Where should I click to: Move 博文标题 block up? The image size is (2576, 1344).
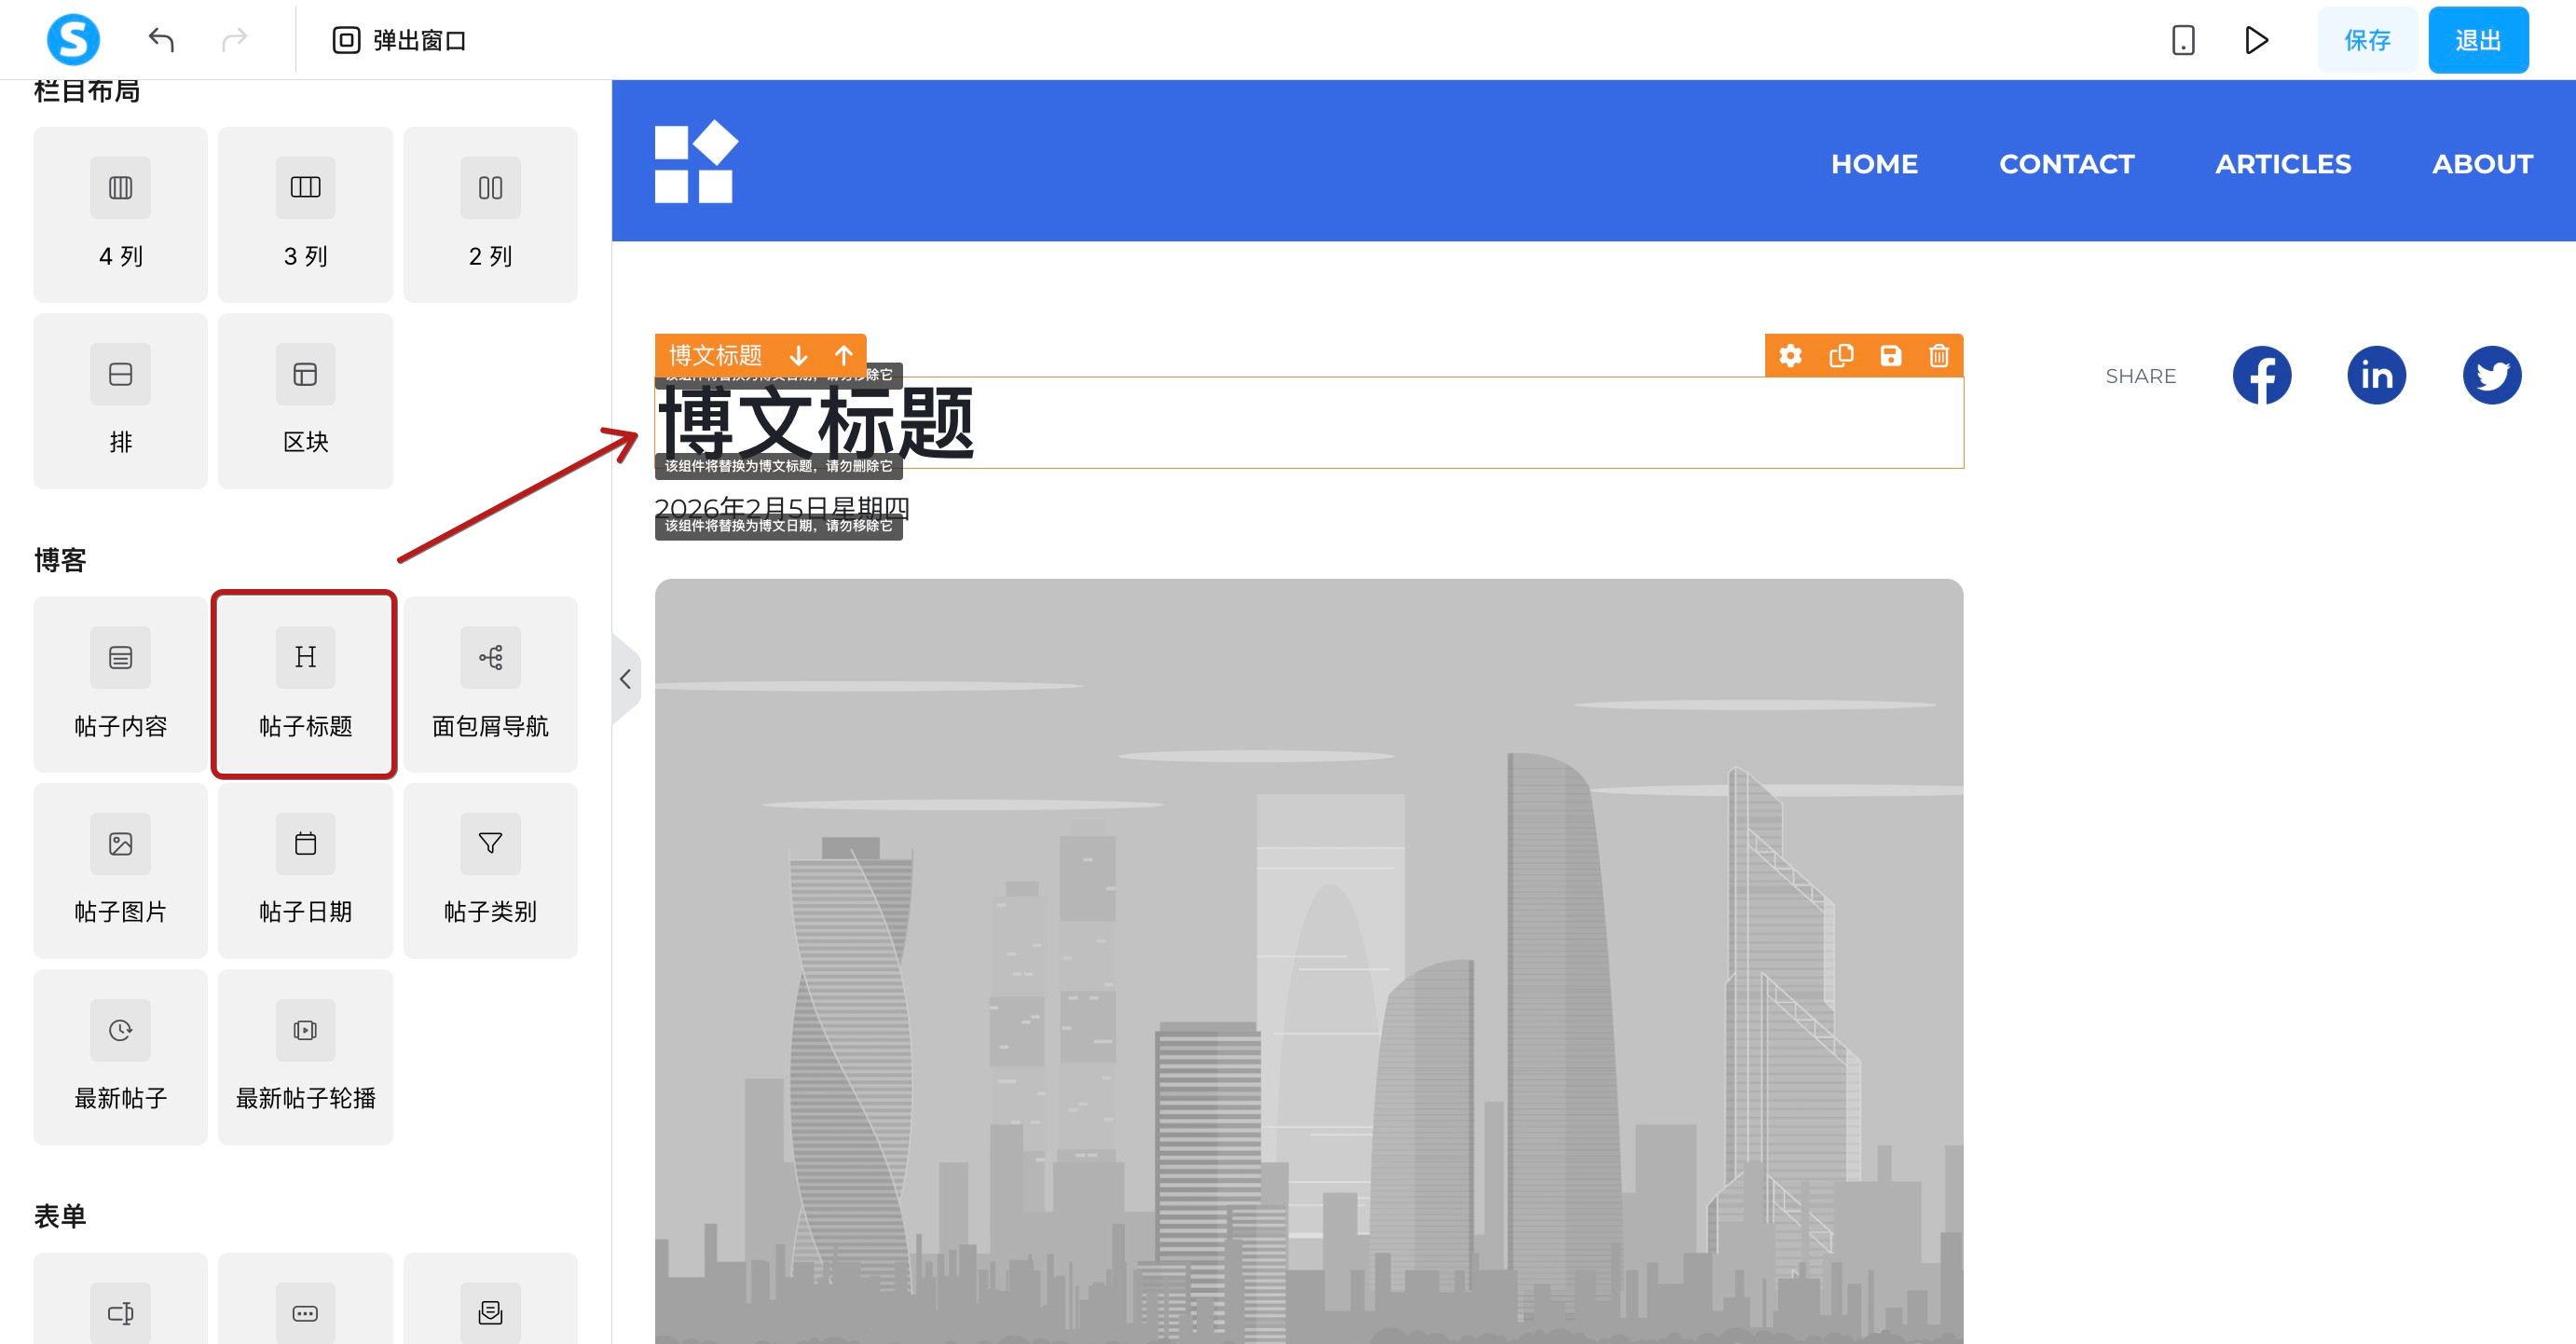pos(843,356)
